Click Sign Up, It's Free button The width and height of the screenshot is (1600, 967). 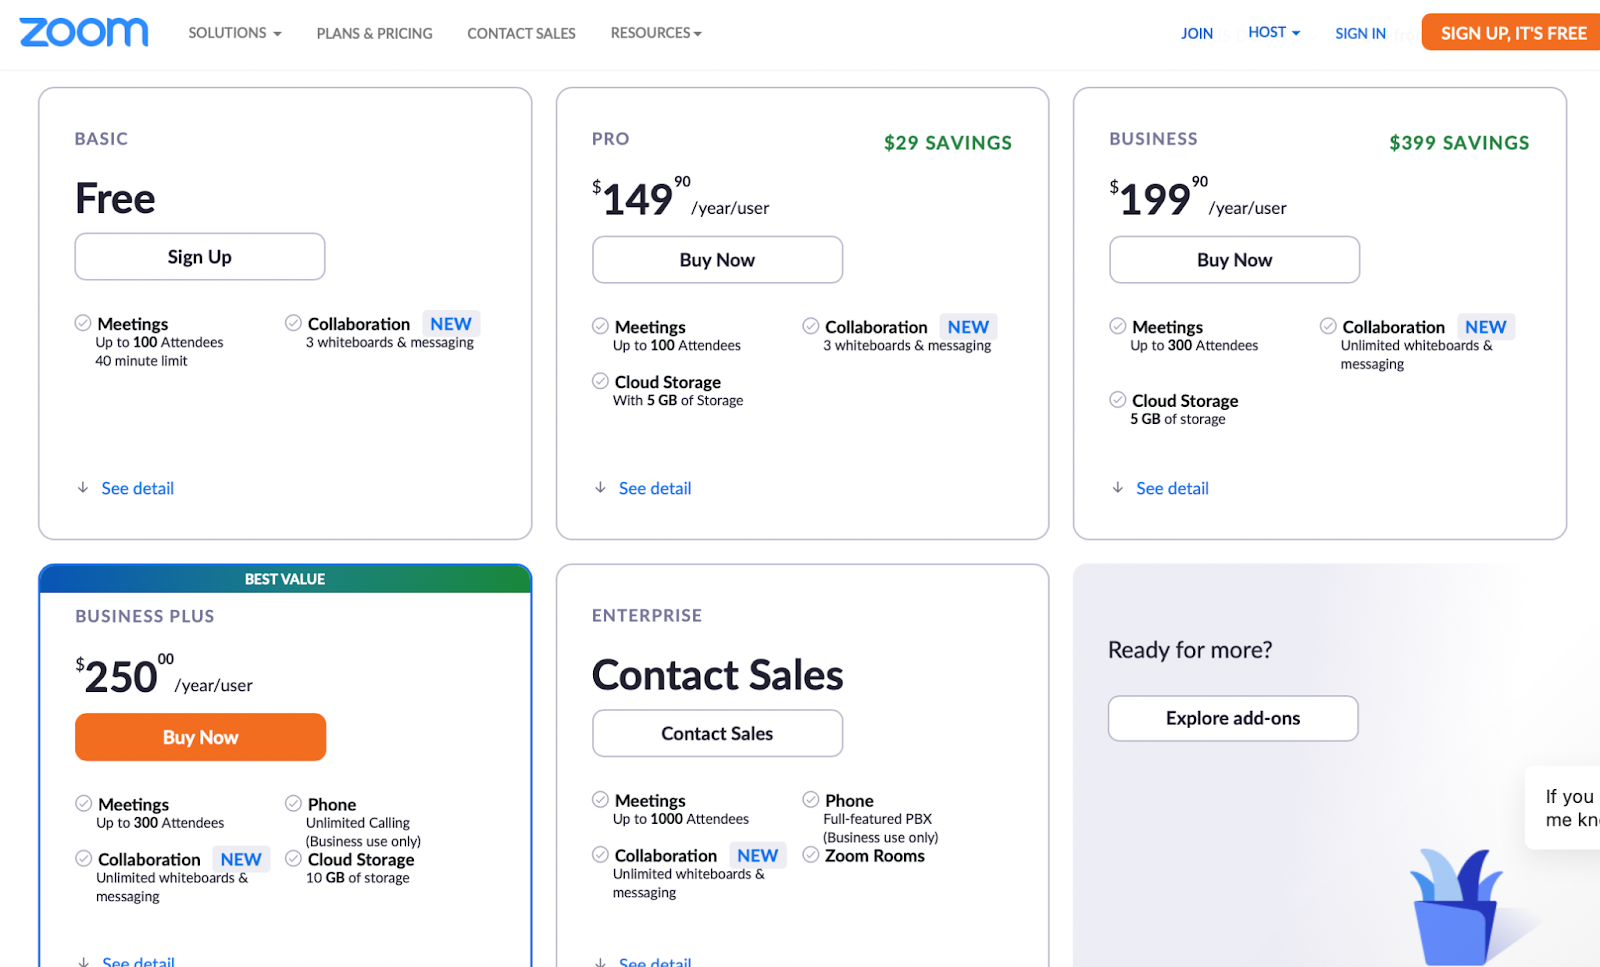click(1512, 32)
